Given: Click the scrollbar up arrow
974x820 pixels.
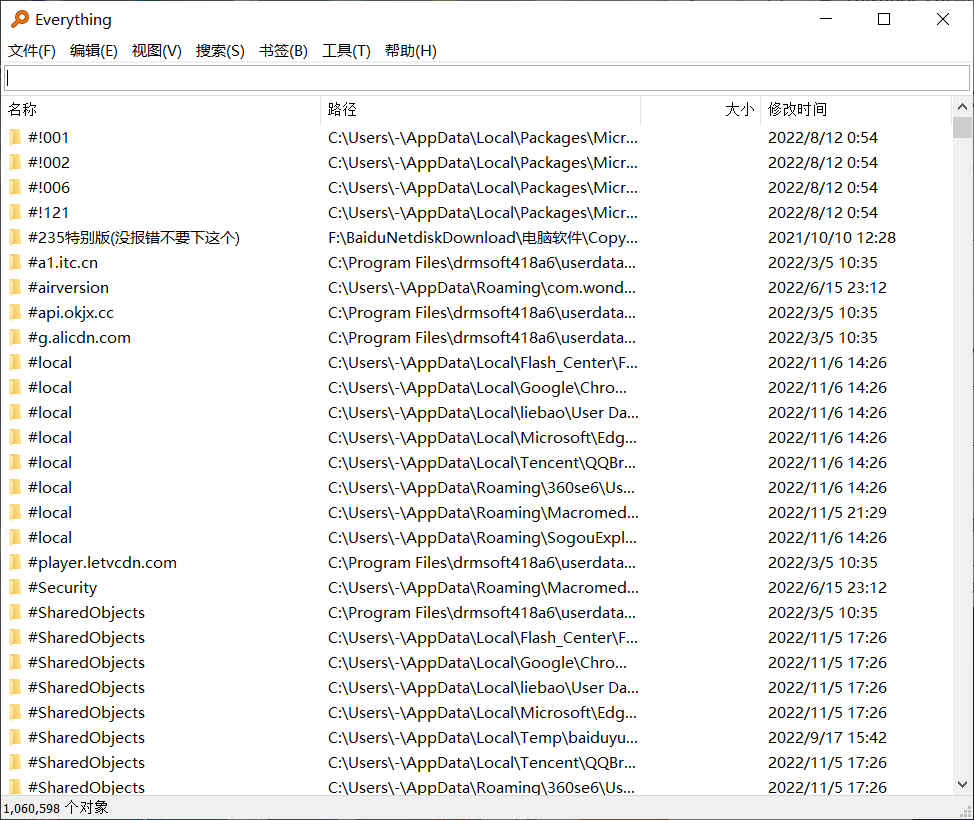Looking at the screenshot, I should (962, 107).
